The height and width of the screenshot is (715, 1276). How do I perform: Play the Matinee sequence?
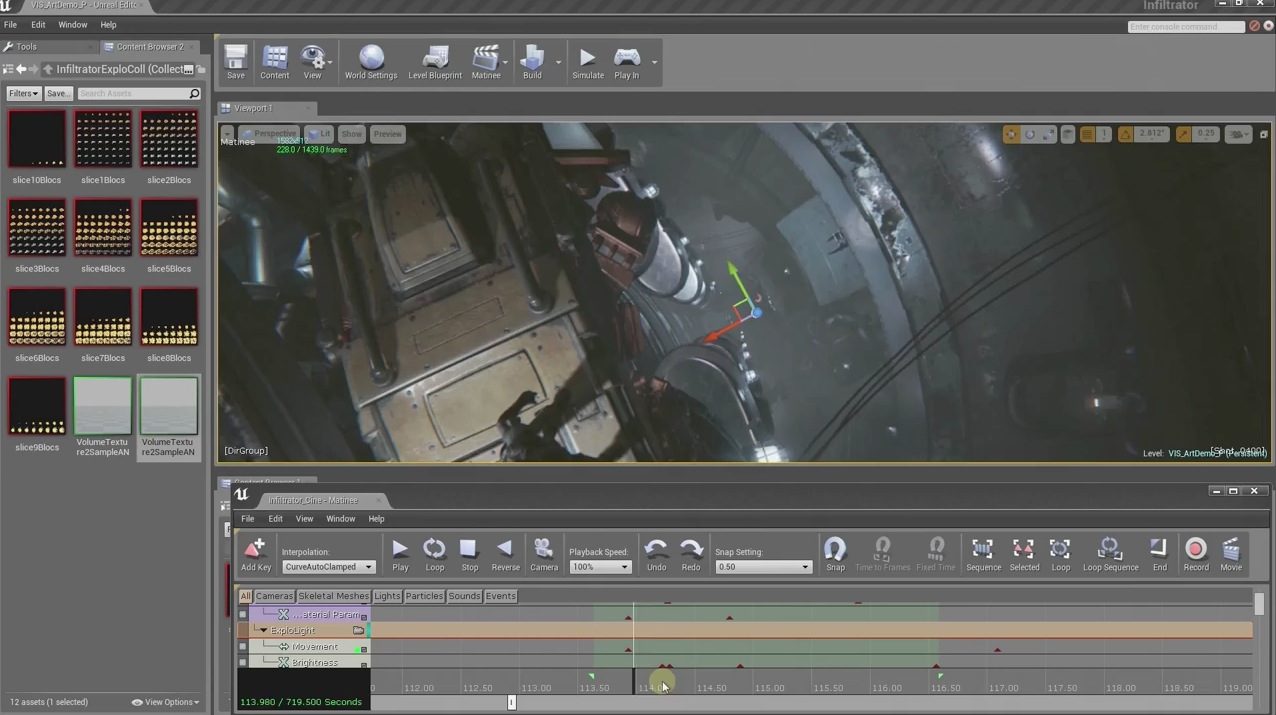tap(400, 554)
